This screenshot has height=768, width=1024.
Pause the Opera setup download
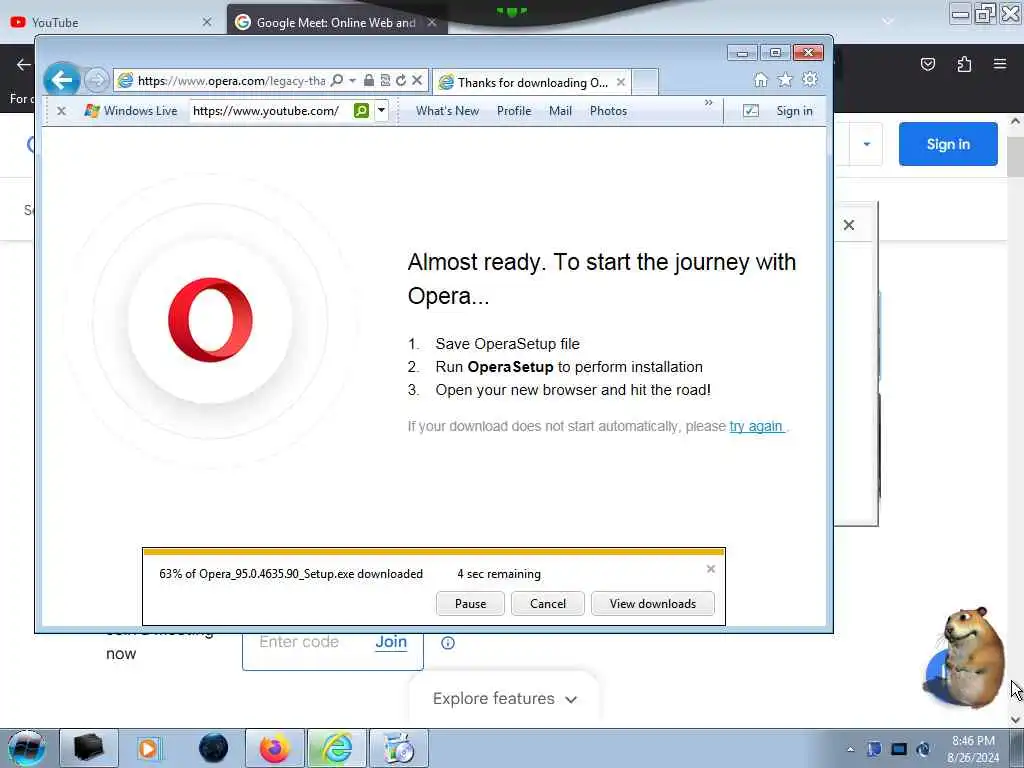[470, 603]
